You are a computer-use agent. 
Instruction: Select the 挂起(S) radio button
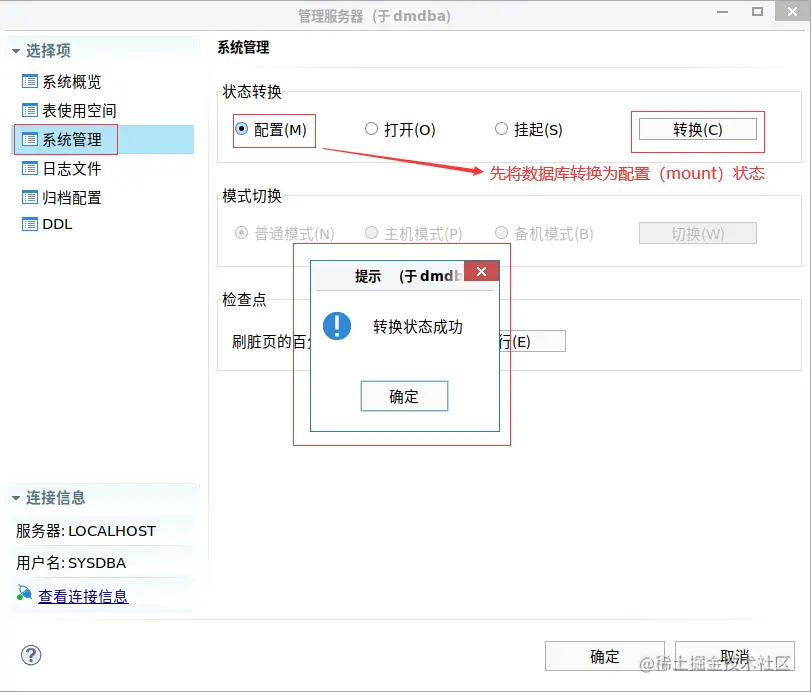(501, 129)
